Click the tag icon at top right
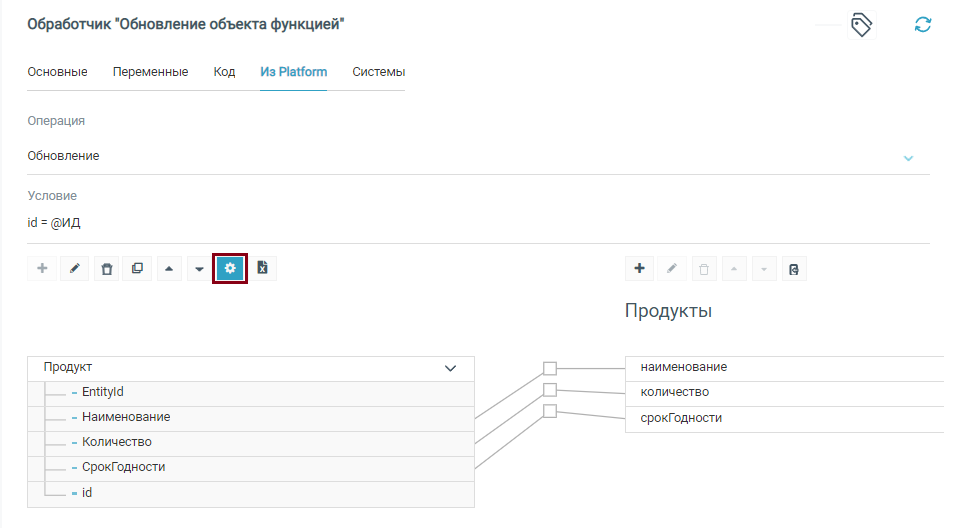Viewport: 954px width, 528px height. (x=861, y=25)
